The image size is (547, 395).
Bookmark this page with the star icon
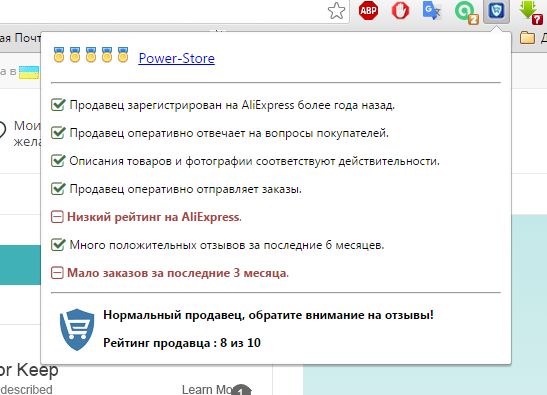(336, 11)
